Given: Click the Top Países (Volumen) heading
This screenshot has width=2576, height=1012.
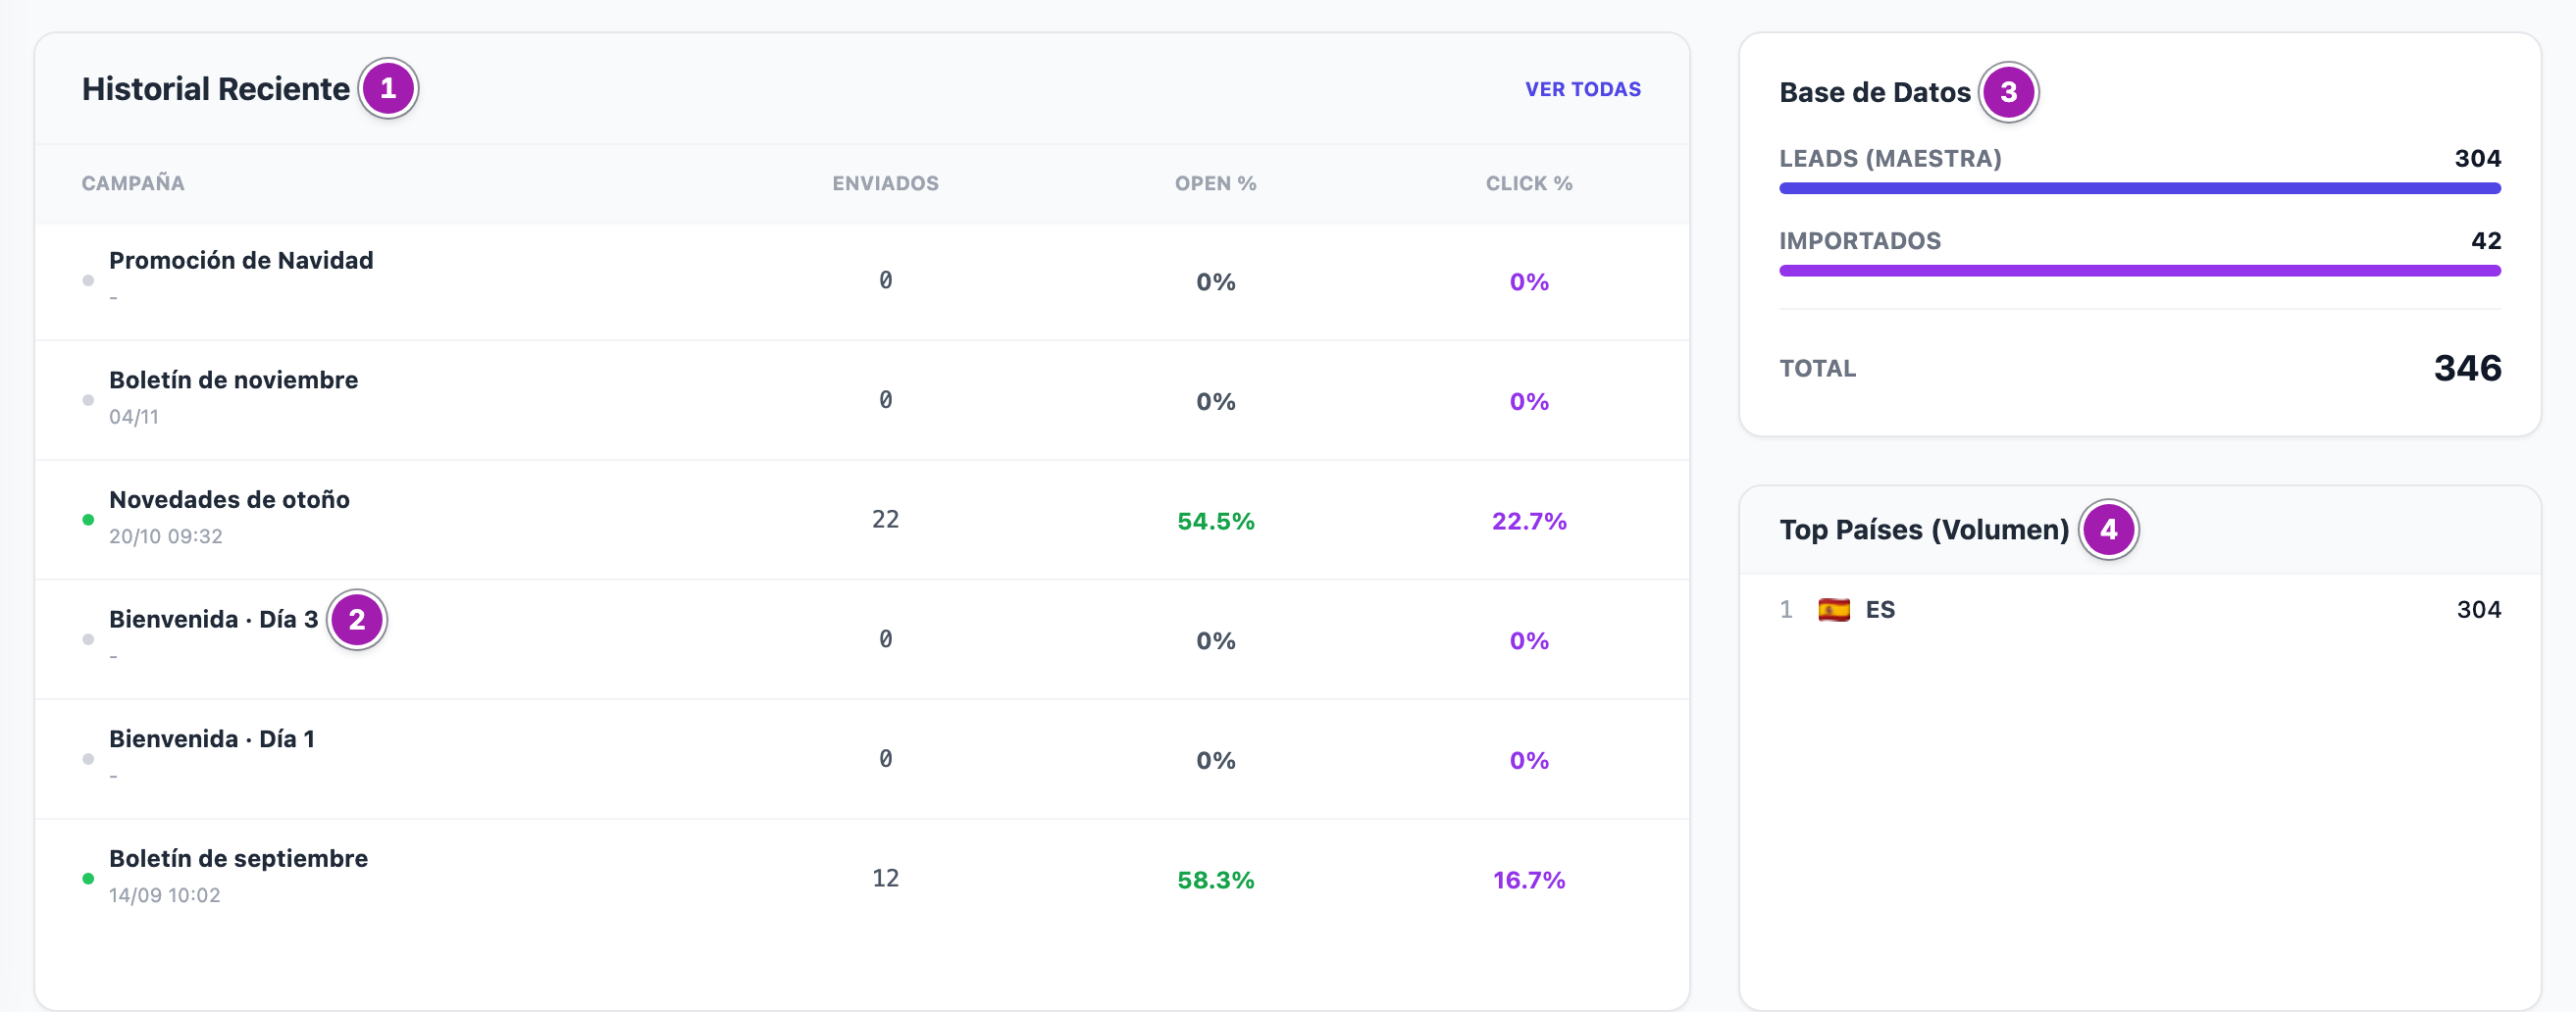Looking at the screenshot, I should click(x=1923, y=529).
